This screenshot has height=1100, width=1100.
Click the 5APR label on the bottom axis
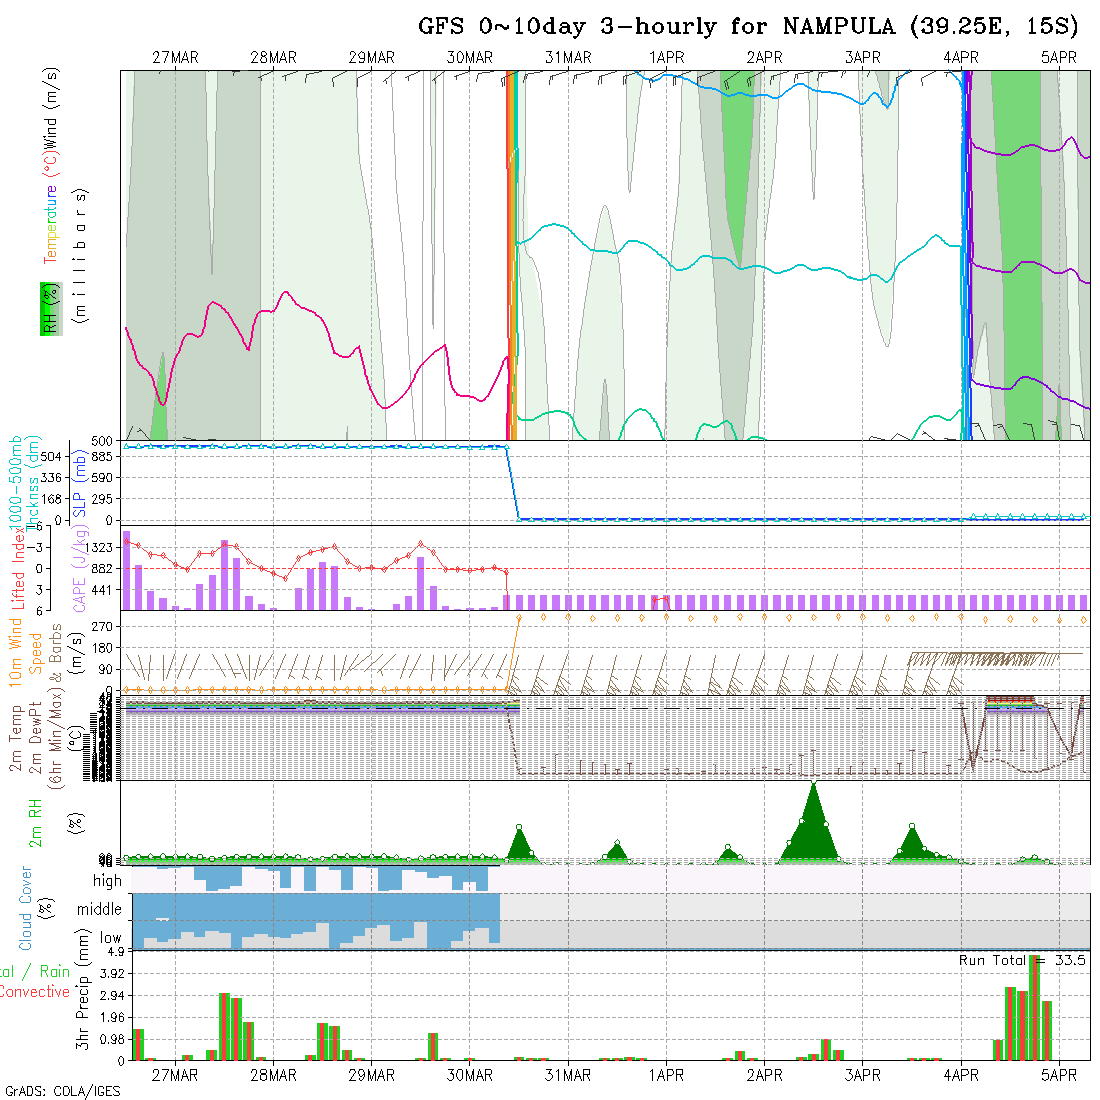pyautogui.click(x=1058, y=1075)
